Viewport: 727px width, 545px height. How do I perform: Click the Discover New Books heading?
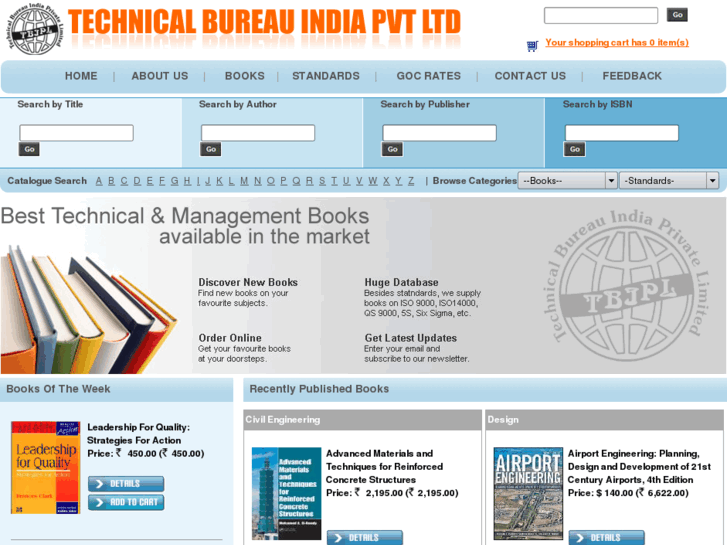(248, 282)
